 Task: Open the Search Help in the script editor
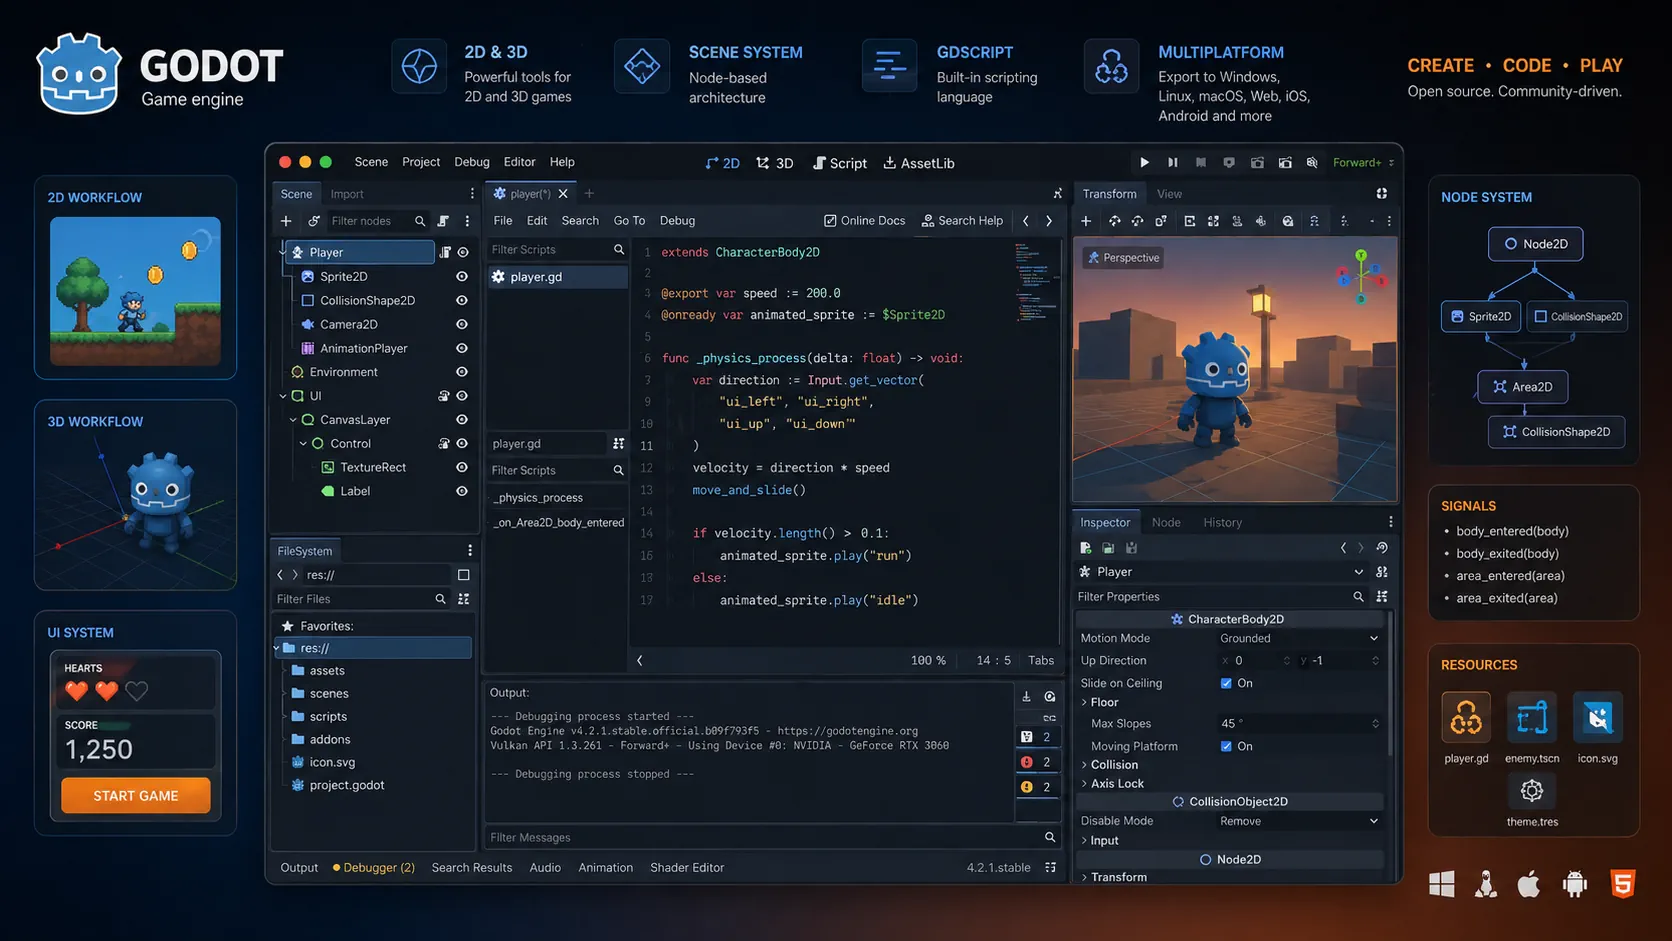click(x=962, y=220)
